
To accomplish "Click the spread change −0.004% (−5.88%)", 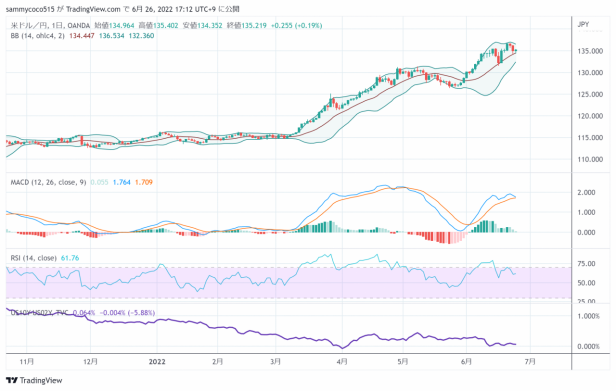I will pyautogui.click(x=127, y=313).
